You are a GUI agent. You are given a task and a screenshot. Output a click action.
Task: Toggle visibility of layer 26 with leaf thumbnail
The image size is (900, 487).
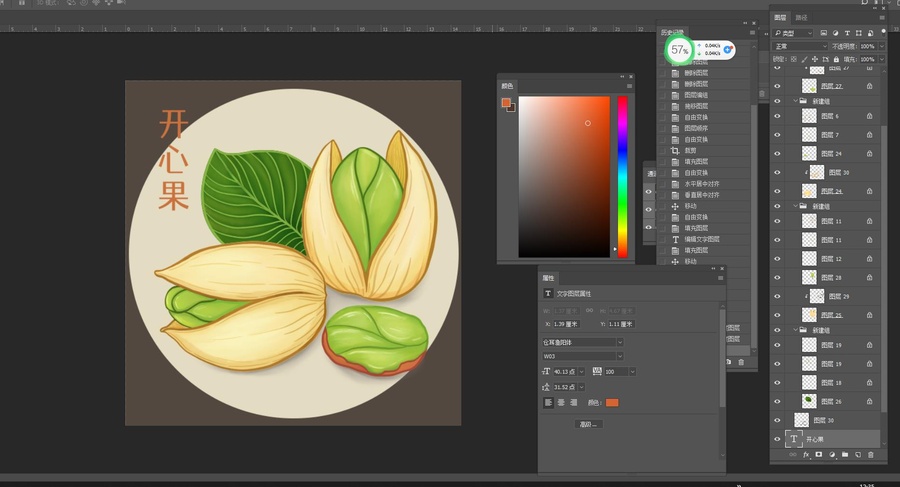pos(777,401)
